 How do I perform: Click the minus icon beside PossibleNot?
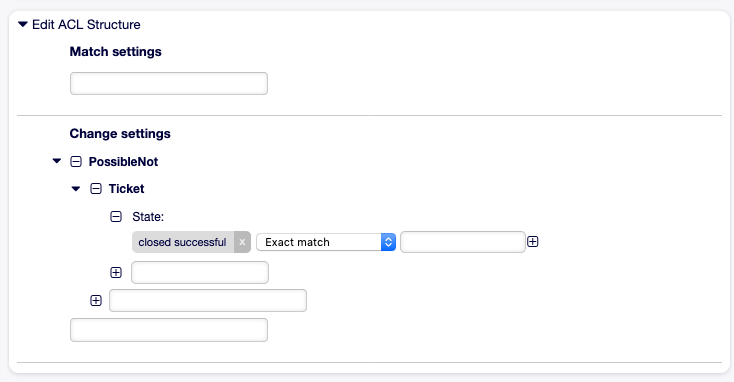[x=76, y=162]
